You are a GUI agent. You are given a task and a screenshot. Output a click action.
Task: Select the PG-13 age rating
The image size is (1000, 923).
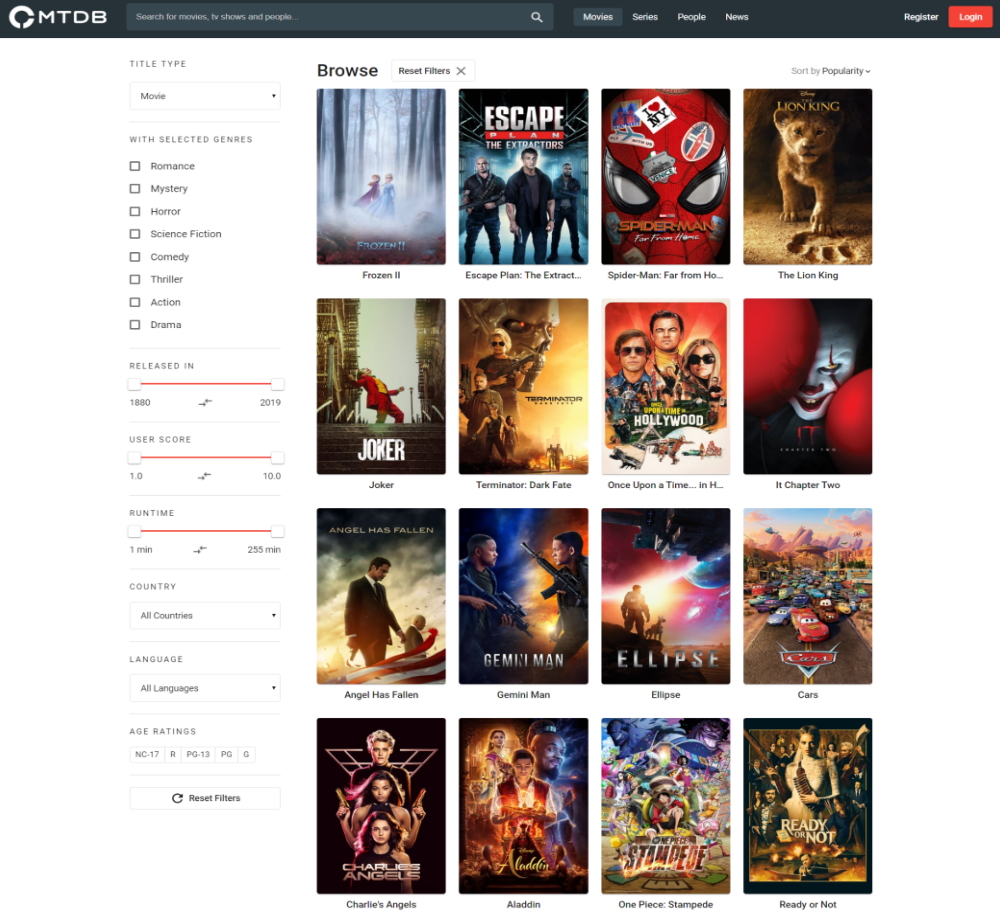pos(198,754)
